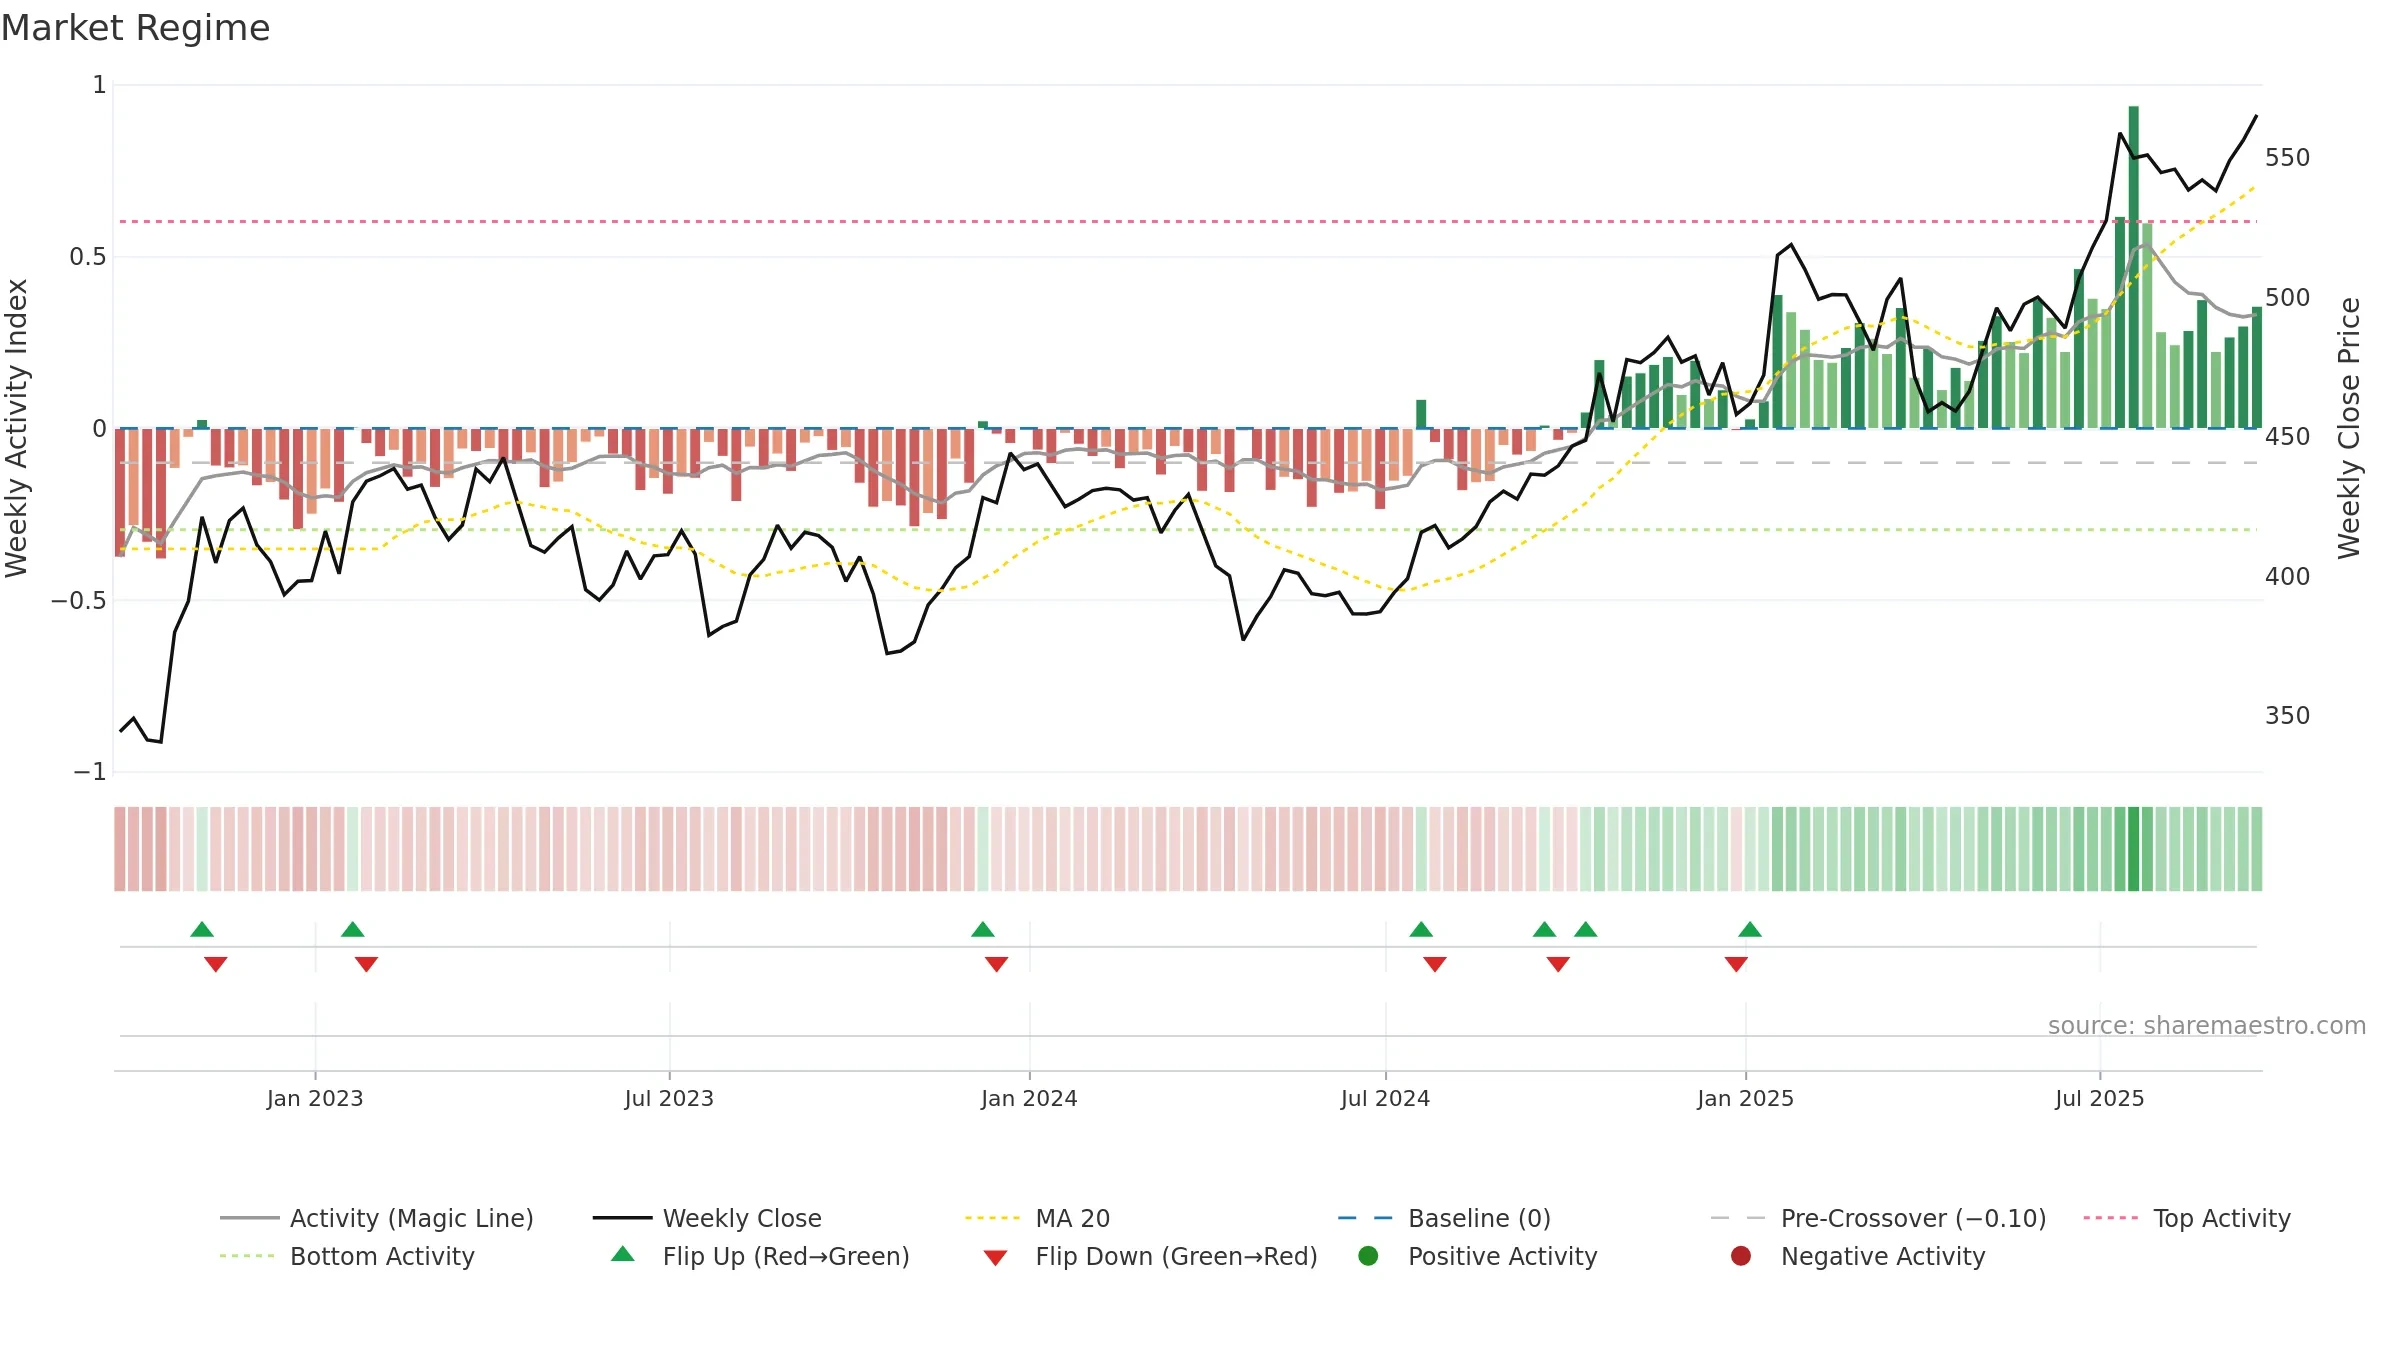Viewport: 2400px width, 1350px height.
Task: Click the last green Flip Up triangle at Jan 2025
Action: click(x=1750, y=929)
